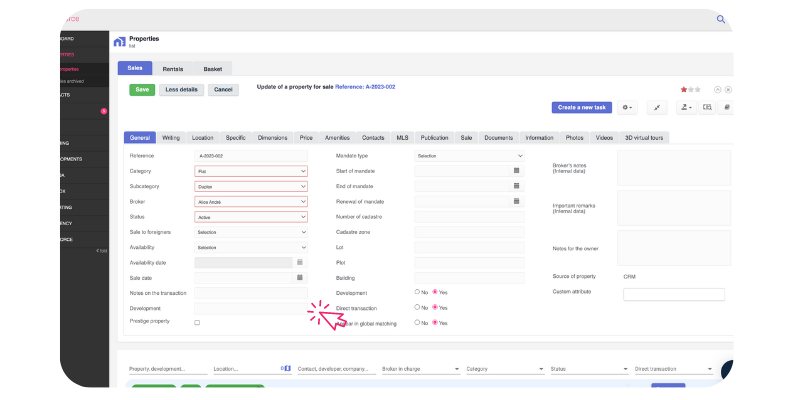Open Reference: A-2023-002 link
The width and height of the screenshot is (800, 400).
(365, 87)
